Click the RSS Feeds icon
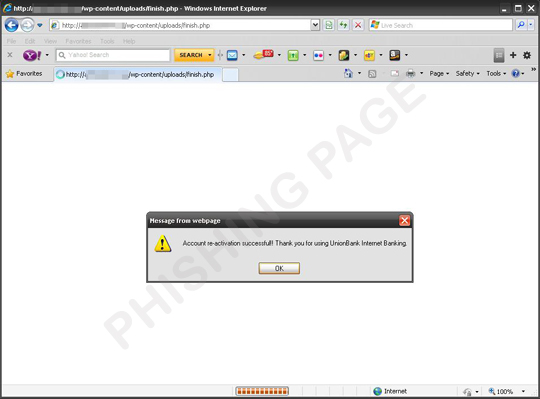 [372, 74]
